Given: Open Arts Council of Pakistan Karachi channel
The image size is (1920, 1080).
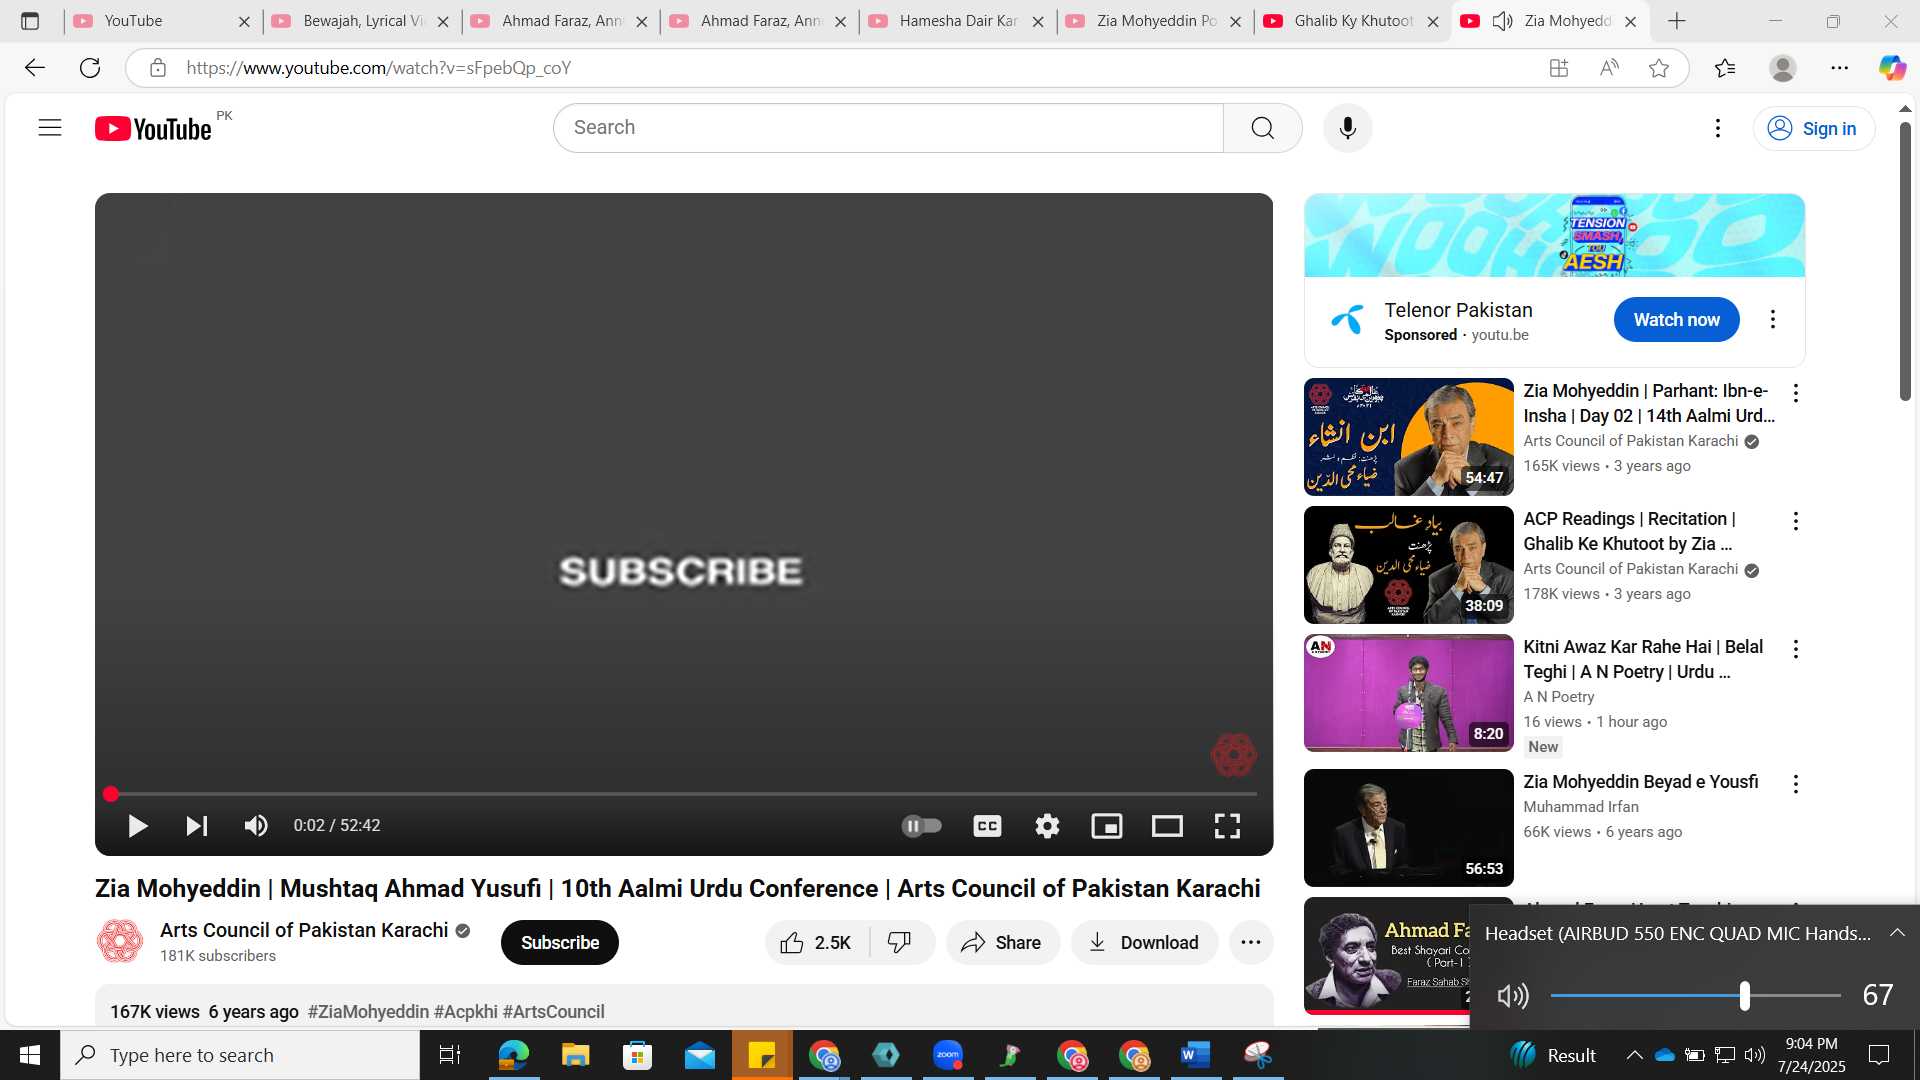Looking at the screenshot, I should click(304, 931).
